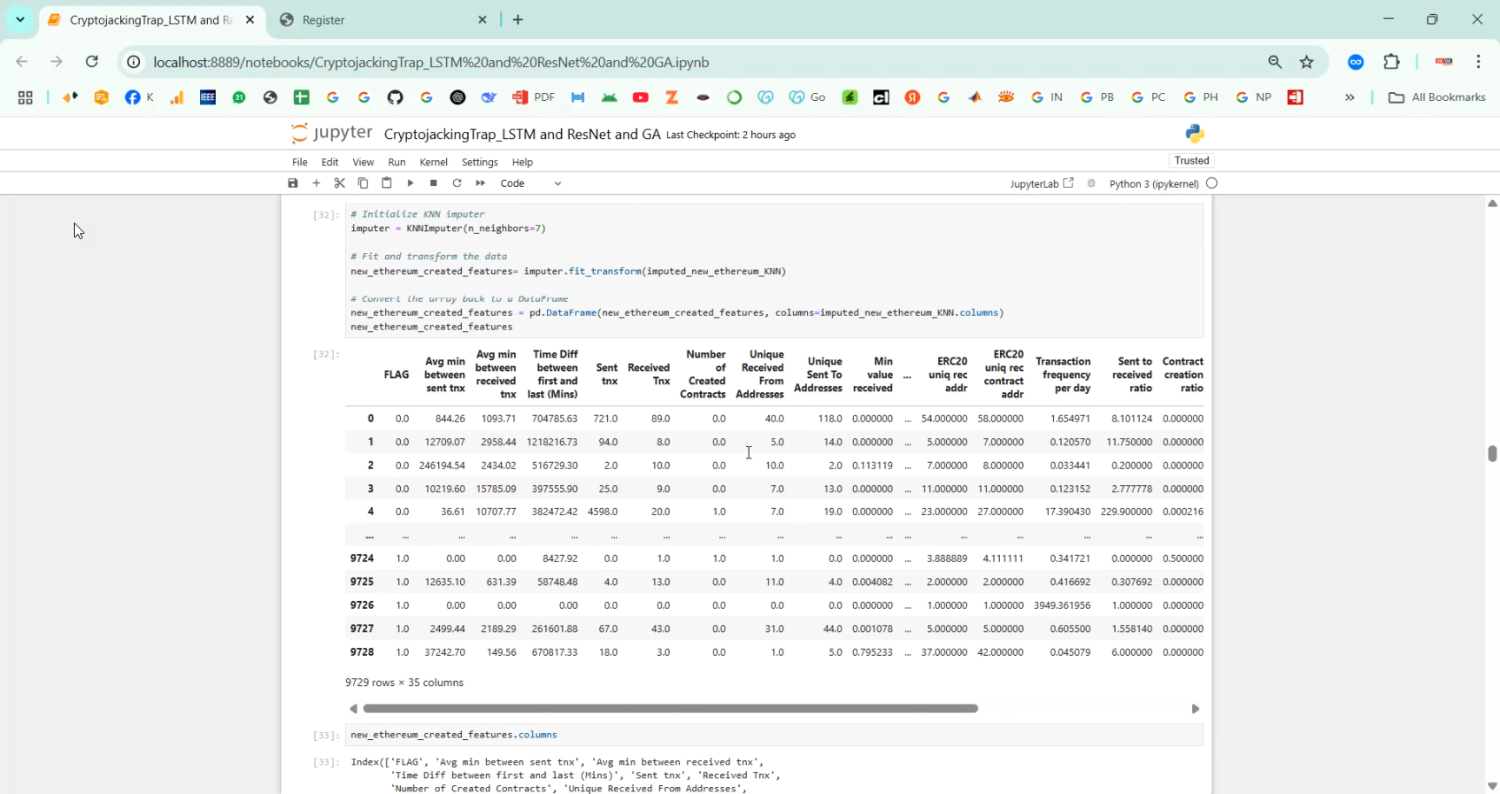Open the All Bookmarks folder
This screenshot has width=1500, height=794.
(1437, 97)
